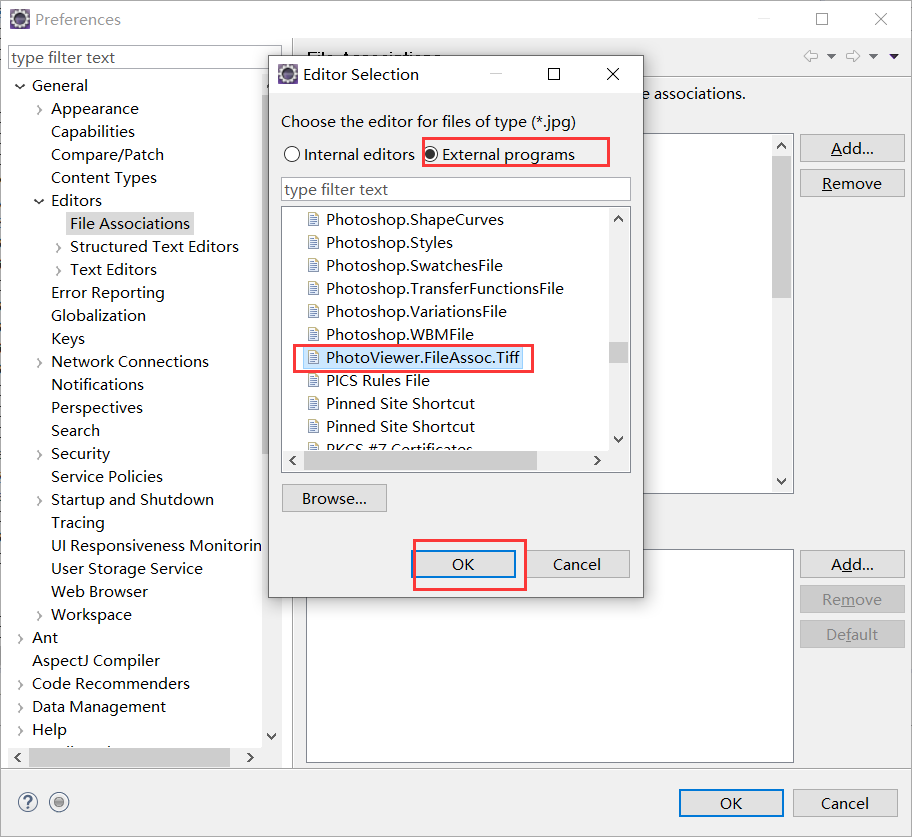Click the Preferences window title bar icon
Image resolution: width=912 pixels, height=837 pixels.
[20, 18]
